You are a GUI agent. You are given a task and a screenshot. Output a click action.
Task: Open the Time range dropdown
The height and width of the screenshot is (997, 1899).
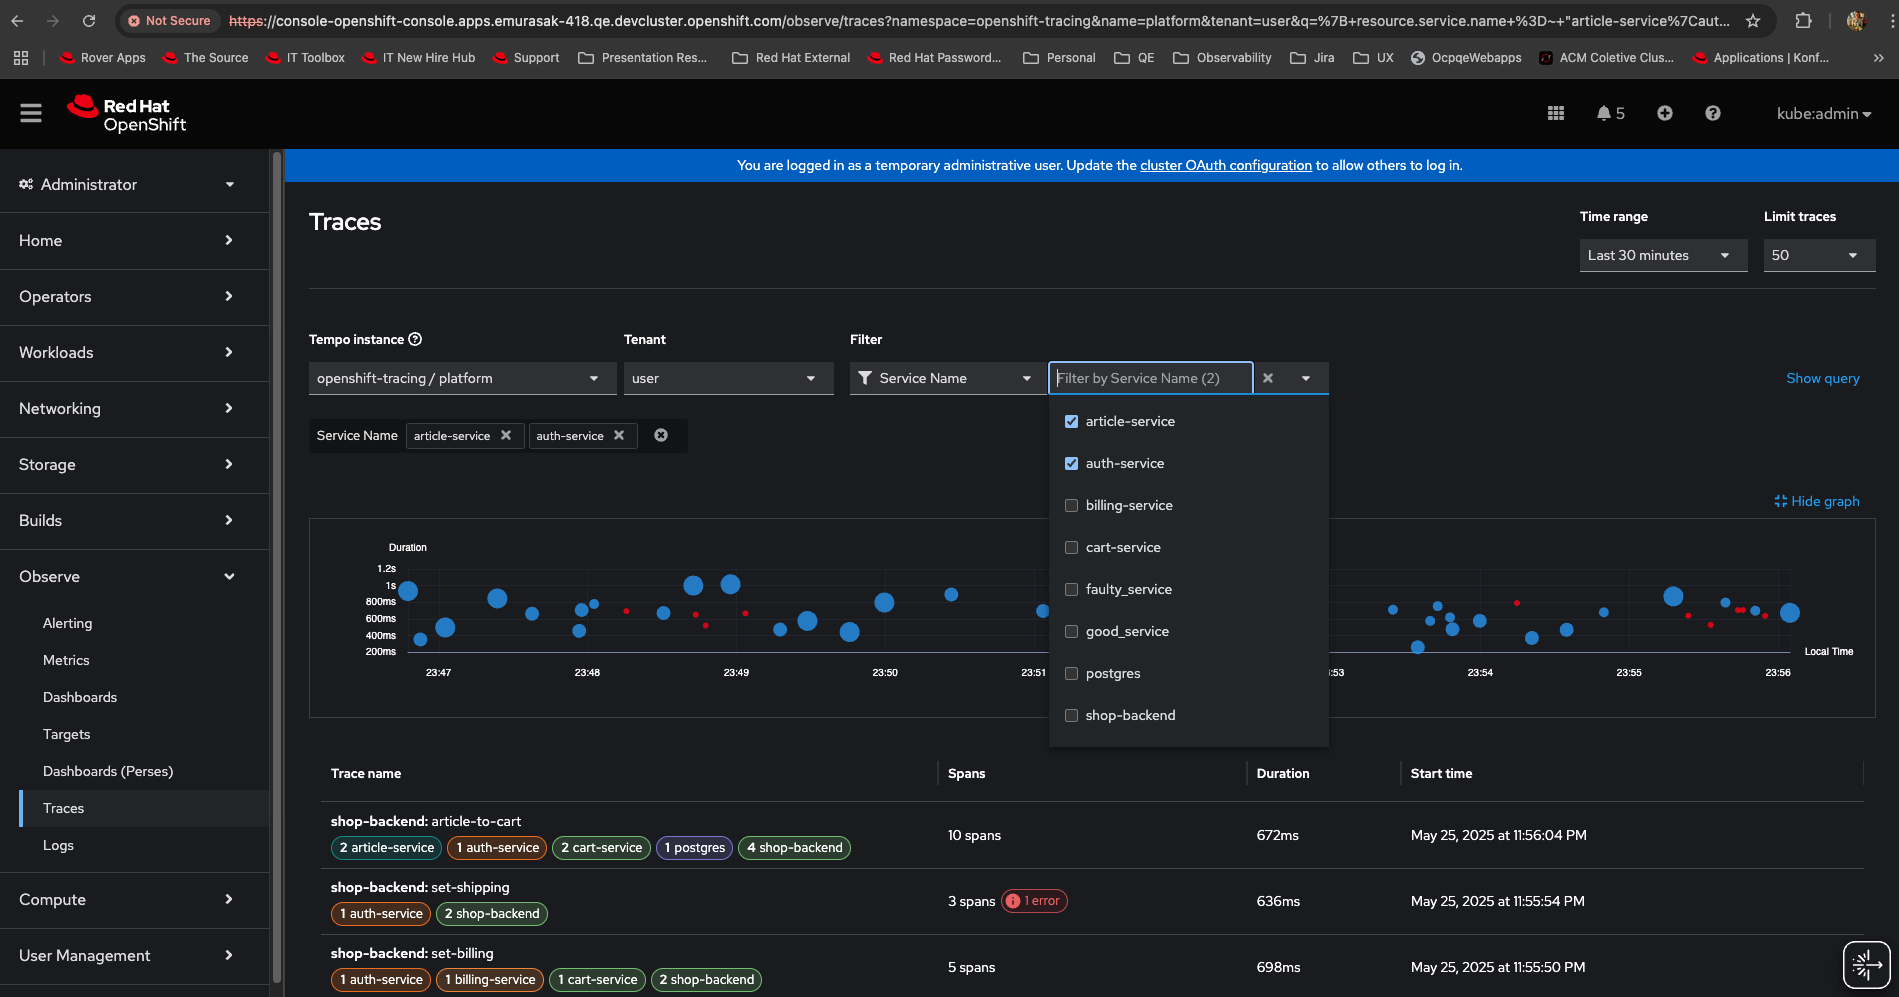[x=1662, y=256]
